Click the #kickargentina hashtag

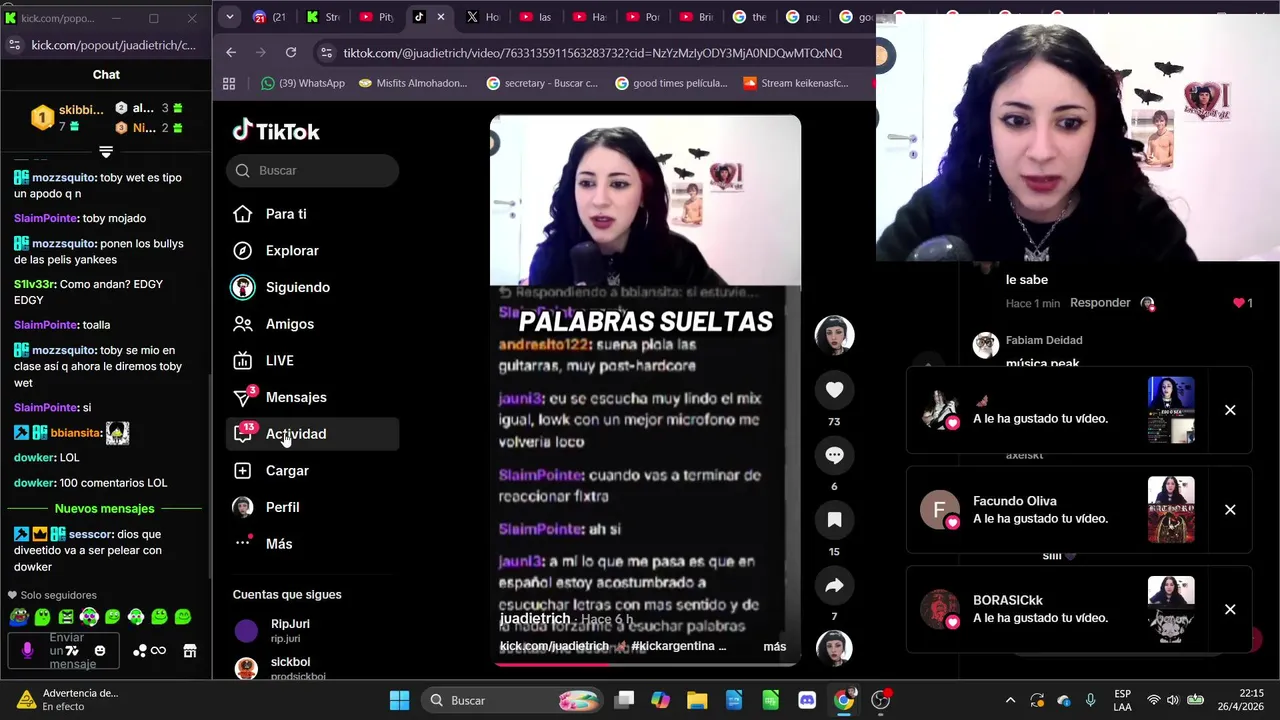pyautogui.click(x=674, y=646)
